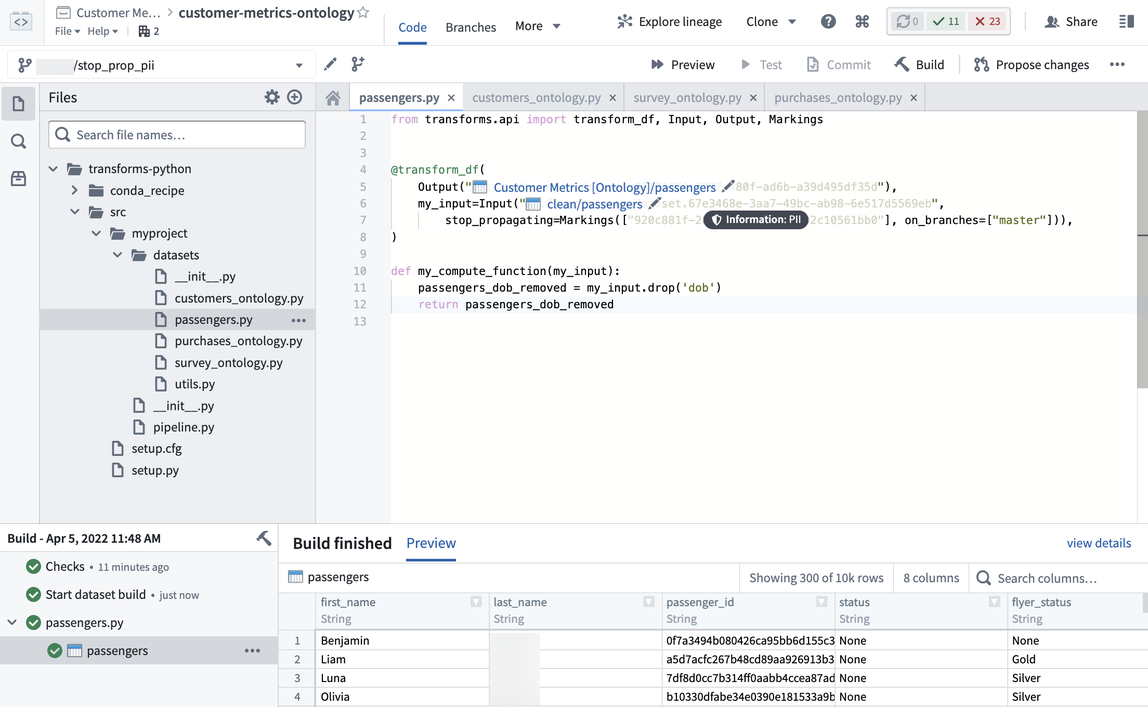Close the passengers.py editor tab

[451, 98]
